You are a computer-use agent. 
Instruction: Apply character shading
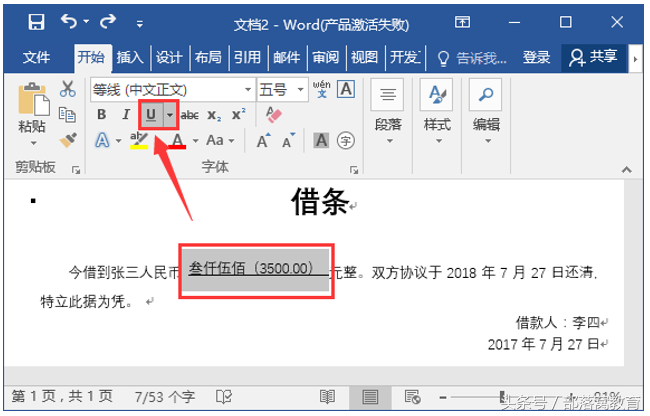coord(321,140)
